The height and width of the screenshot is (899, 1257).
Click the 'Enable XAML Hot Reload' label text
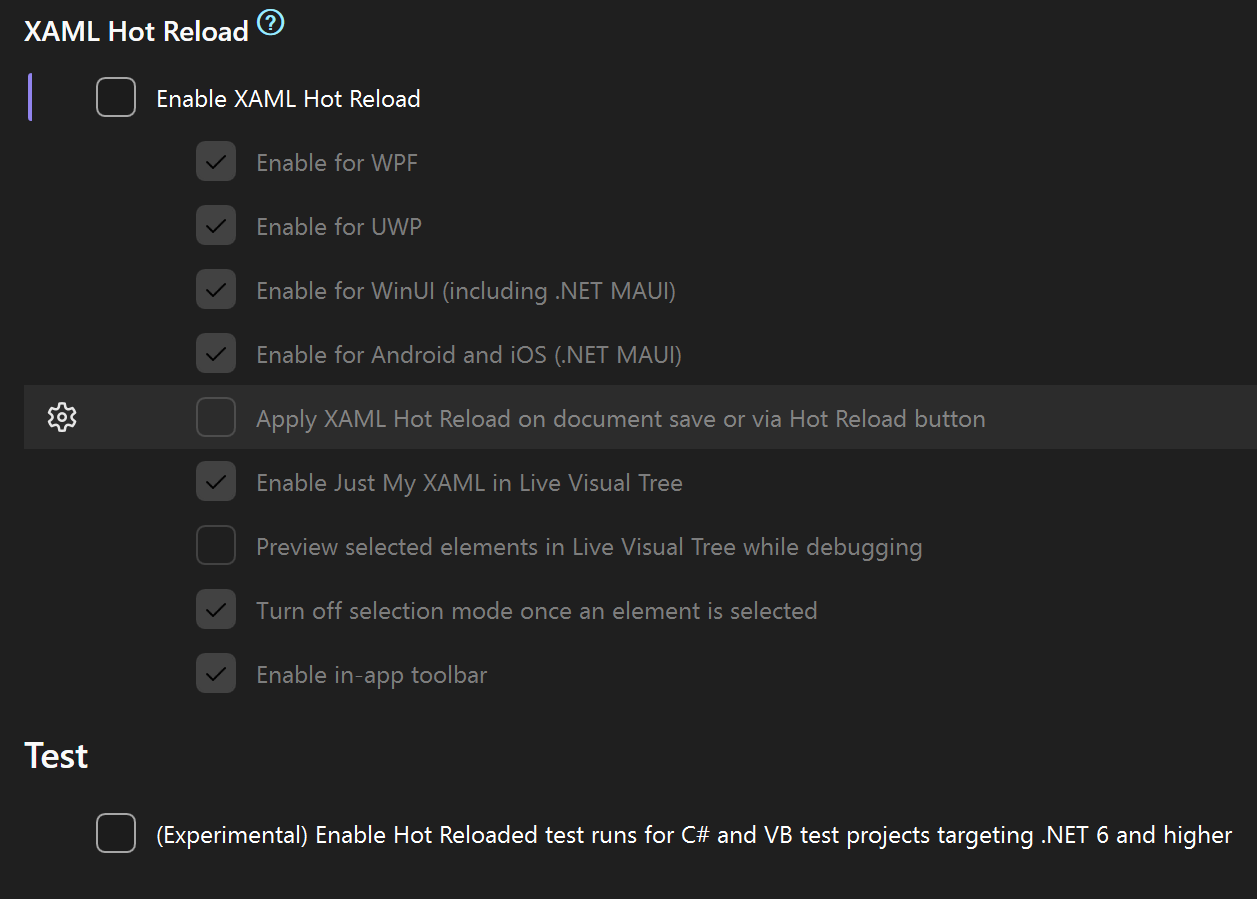pos(288,99)
